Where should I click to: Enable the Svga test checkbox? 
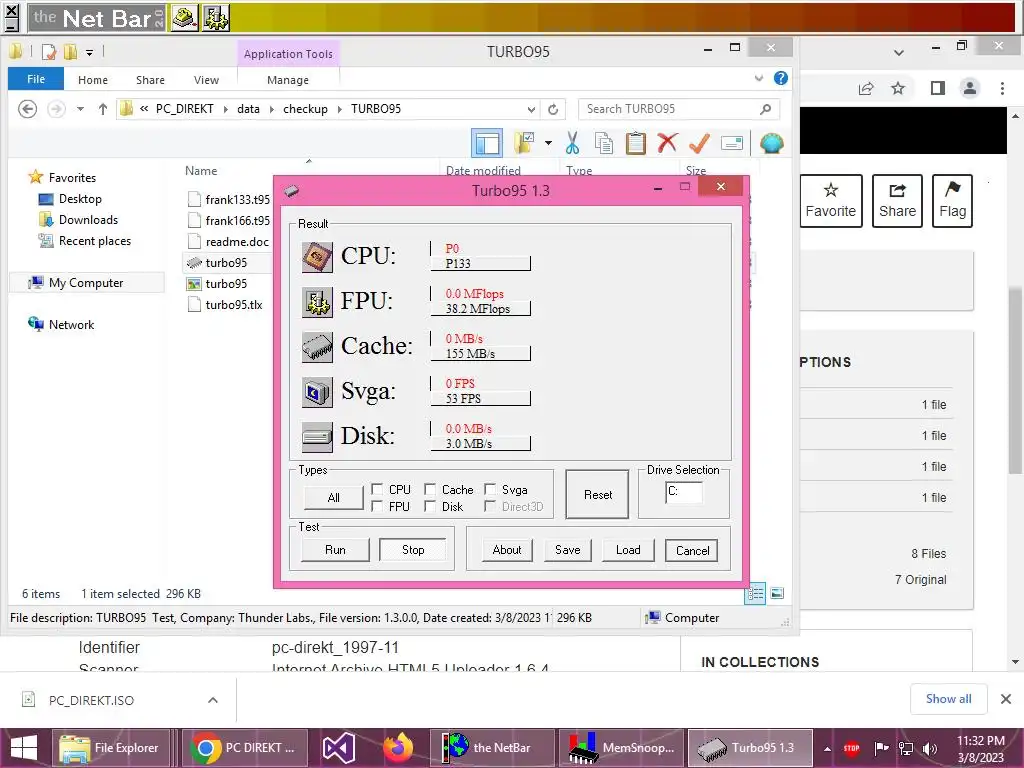490,489
